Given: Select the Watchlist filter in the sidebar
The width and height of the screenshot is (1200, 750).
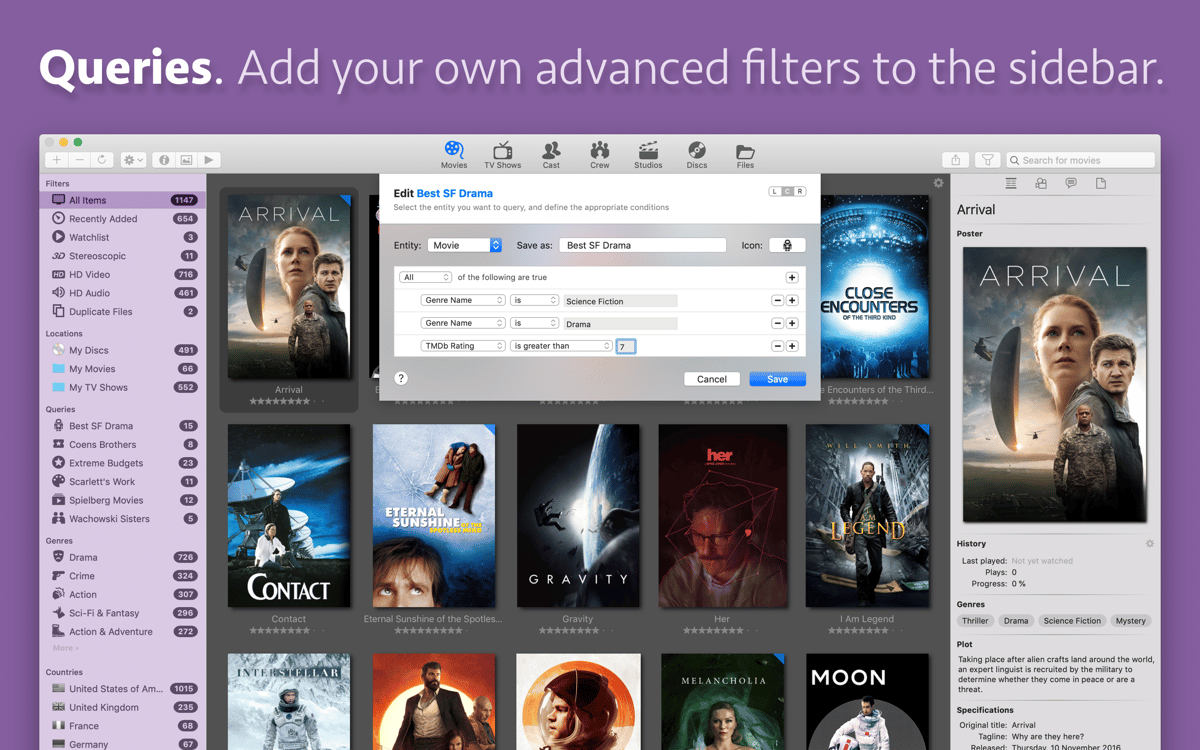Looking at the screenshot, I should (89, 237).
